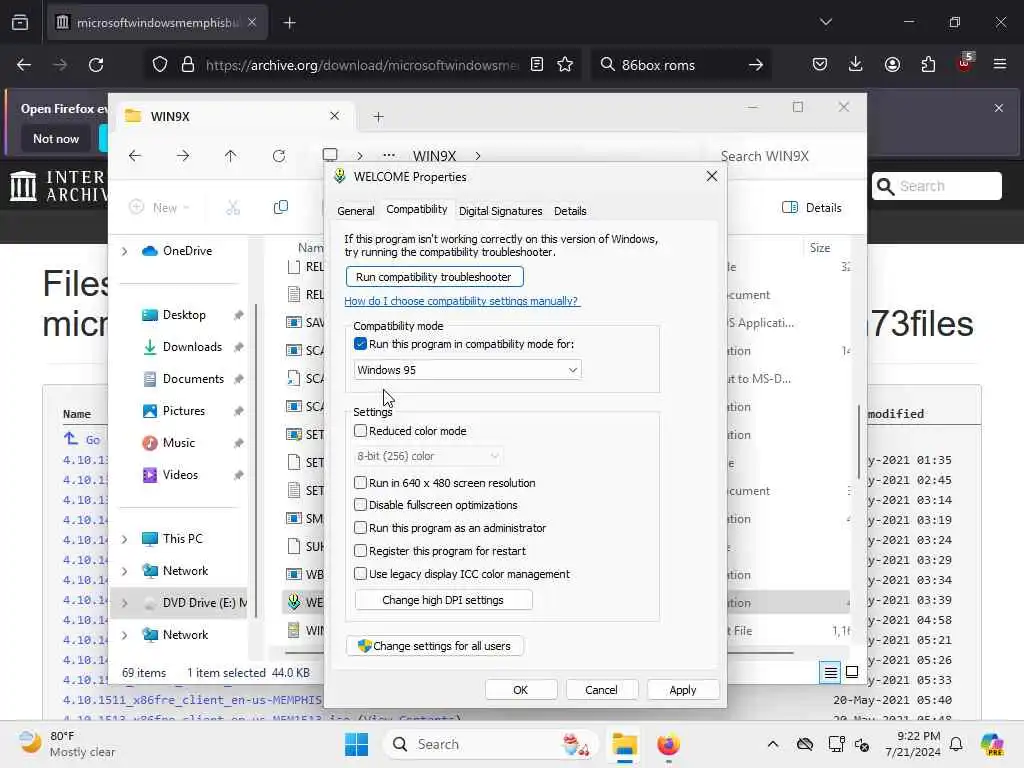Switch Explorer to details list view
Image resolution: width=1024 pixels, height=768 pixels.
[830, 672]
